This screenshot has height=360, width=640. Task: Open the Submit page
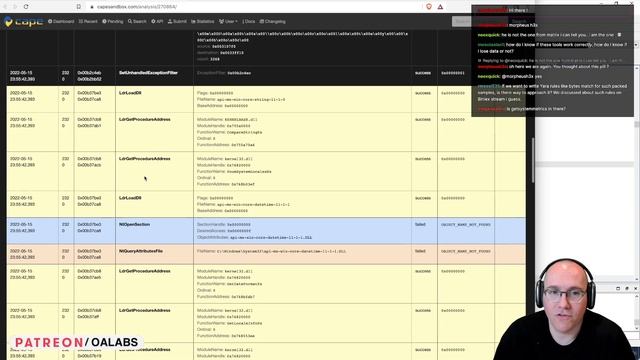(x=177, y=22)
